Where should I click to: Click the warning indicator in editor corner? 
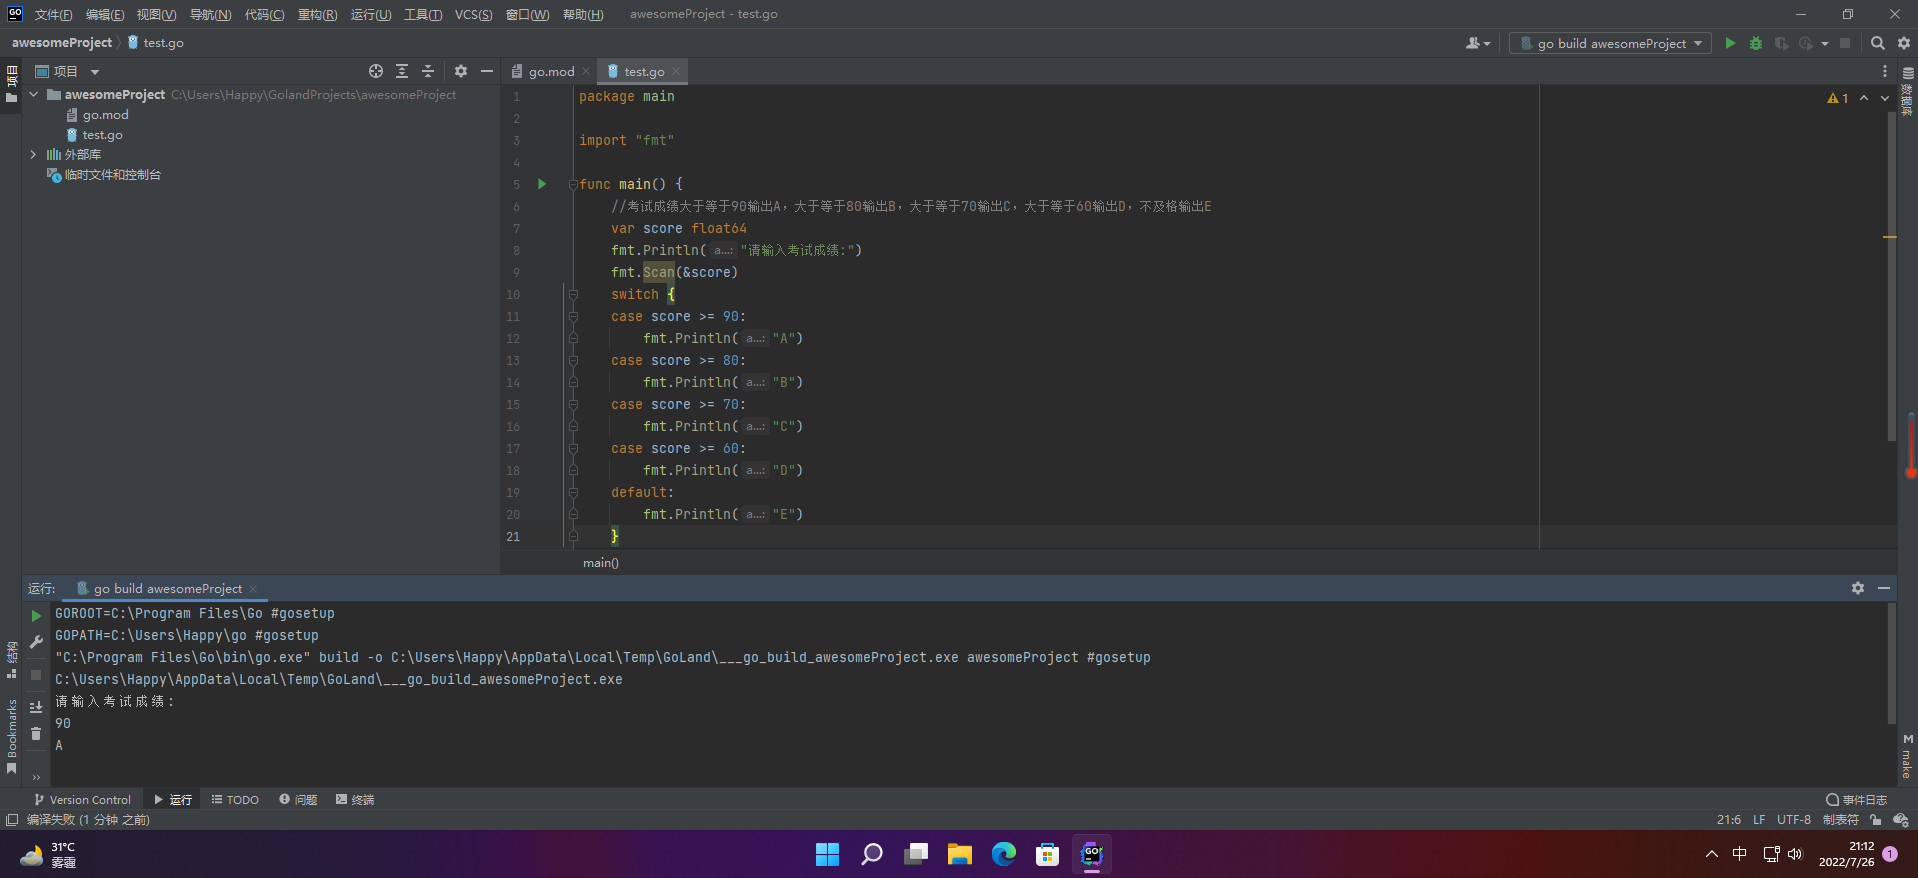click(1838, 98)
